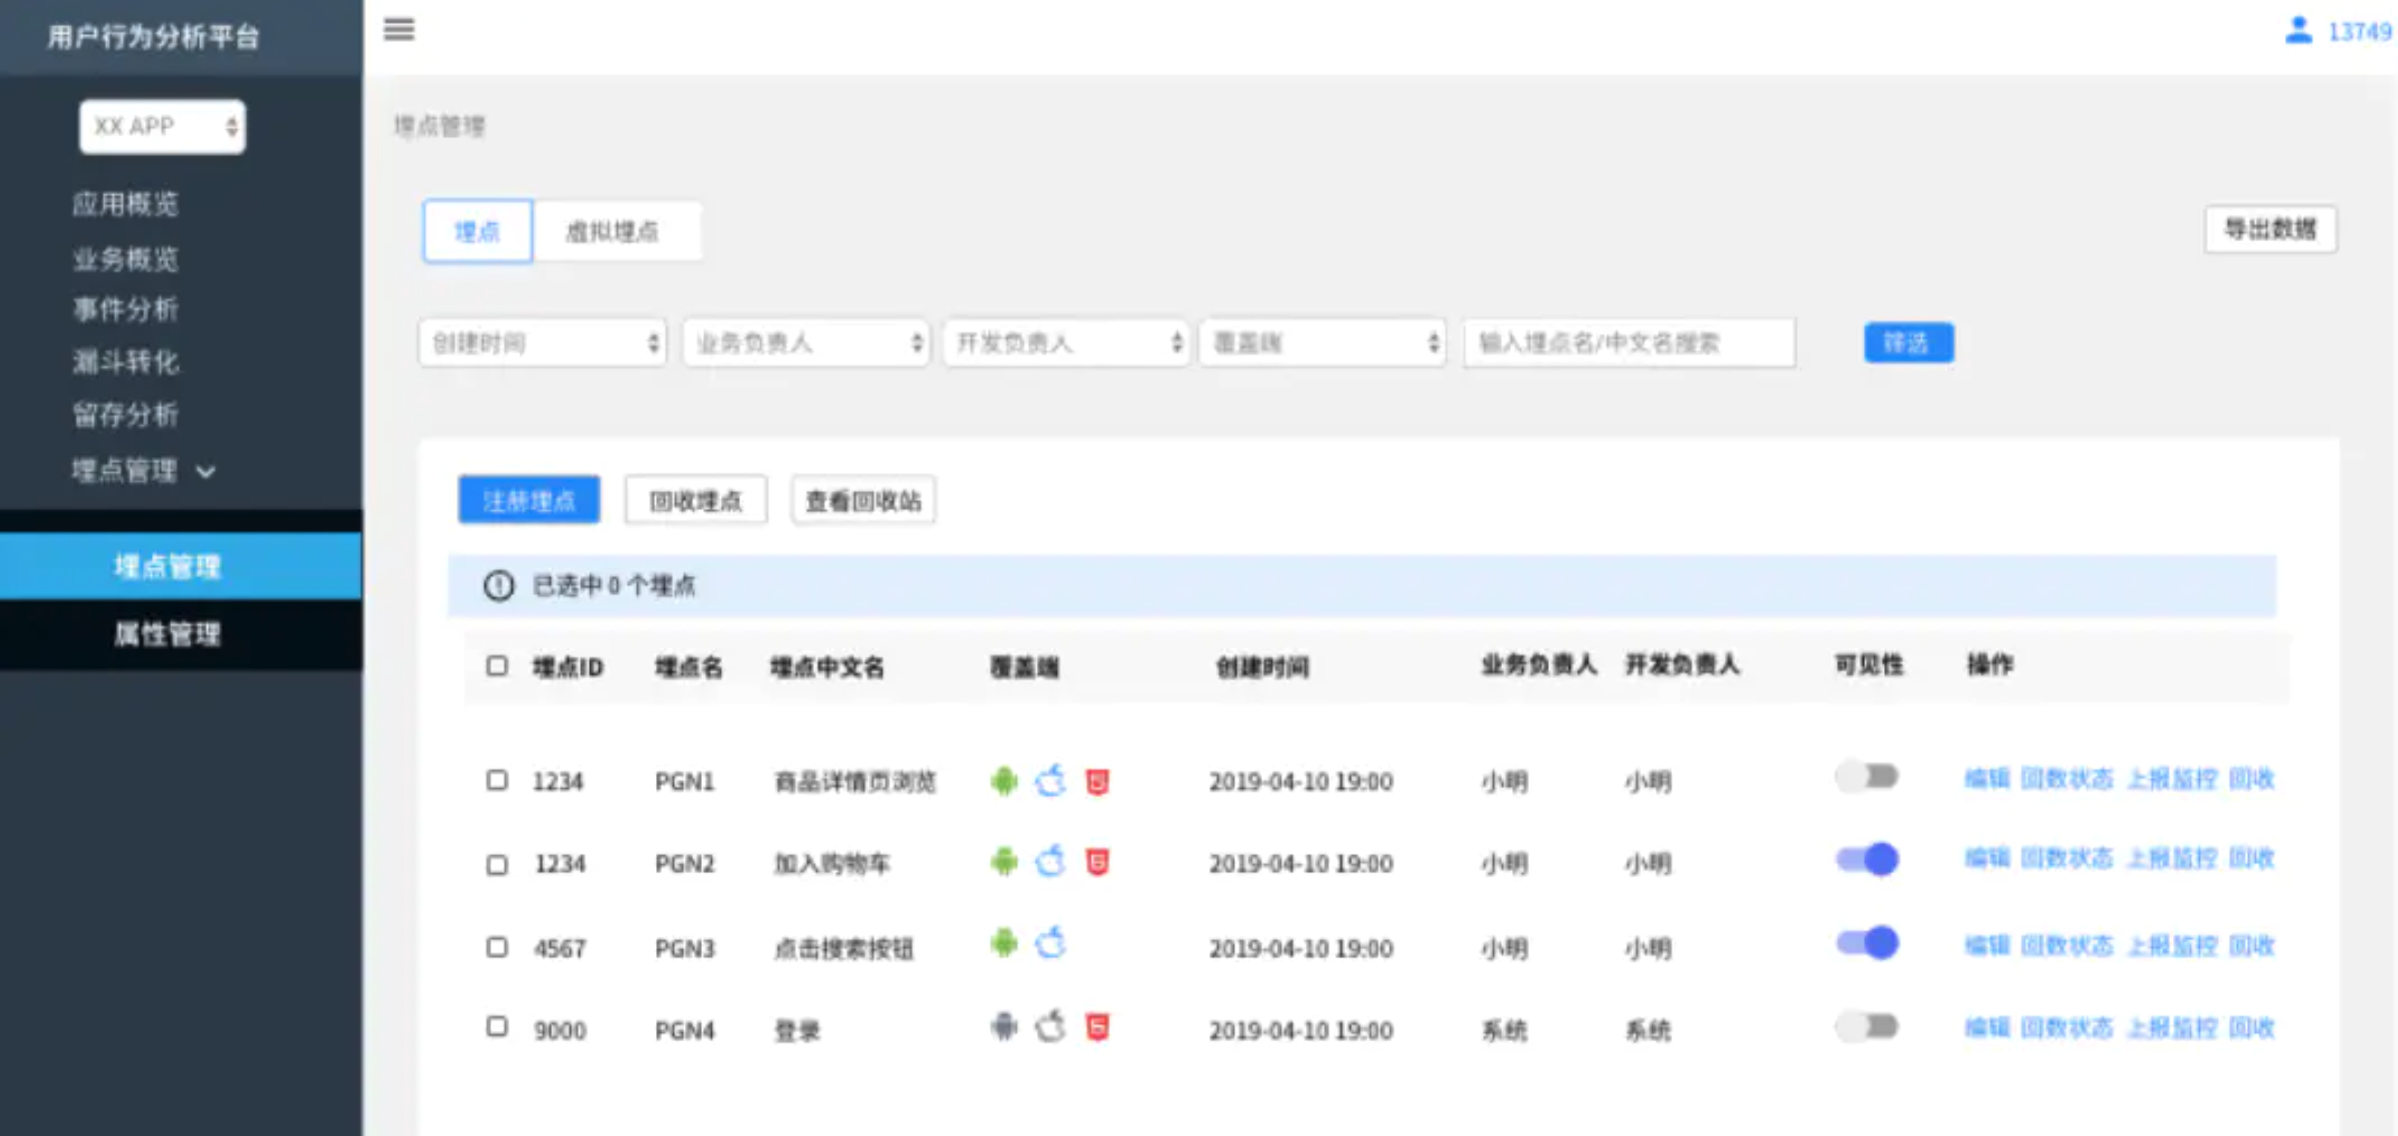Screen dimensions: 2398x1136
Task: Open 属性管理 in the sidebar
Action: (x=167, y=634)
